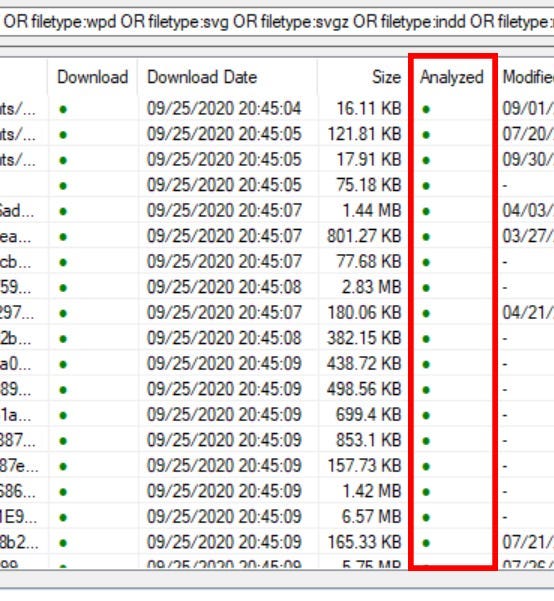Click the Analyzed green dot in the 853.1 KB row
This screenshot has width=554, height=601.
coord(426,441)
